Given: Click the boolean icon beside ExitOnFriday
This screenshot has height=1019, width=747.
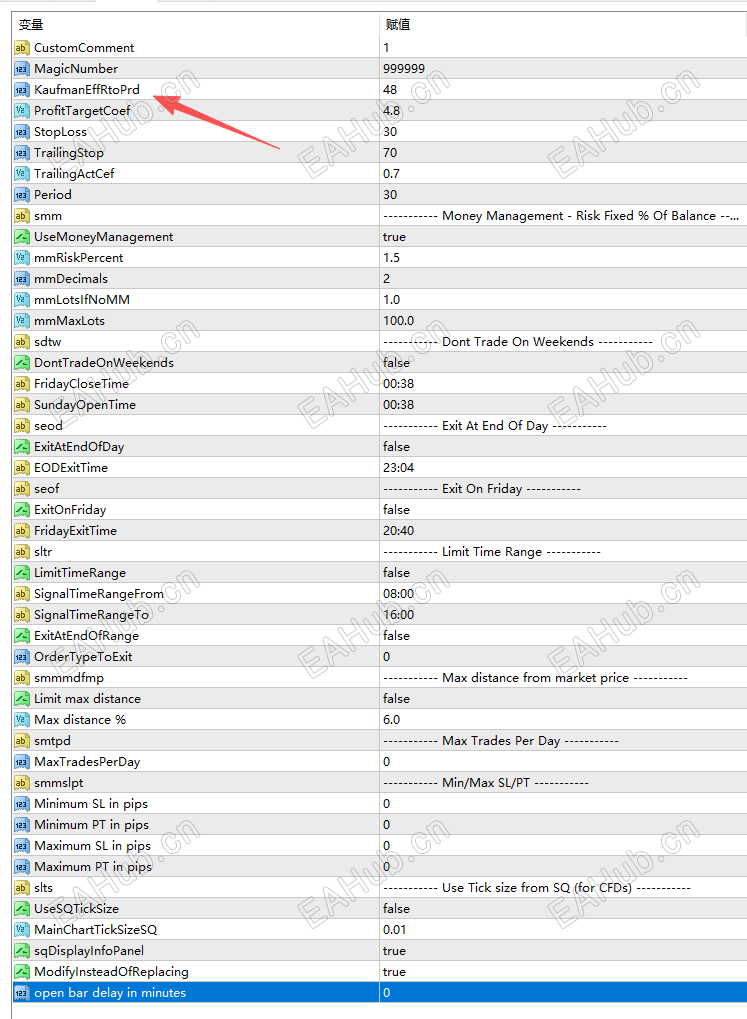Looking at the screenshot, I should pos(21,510).
